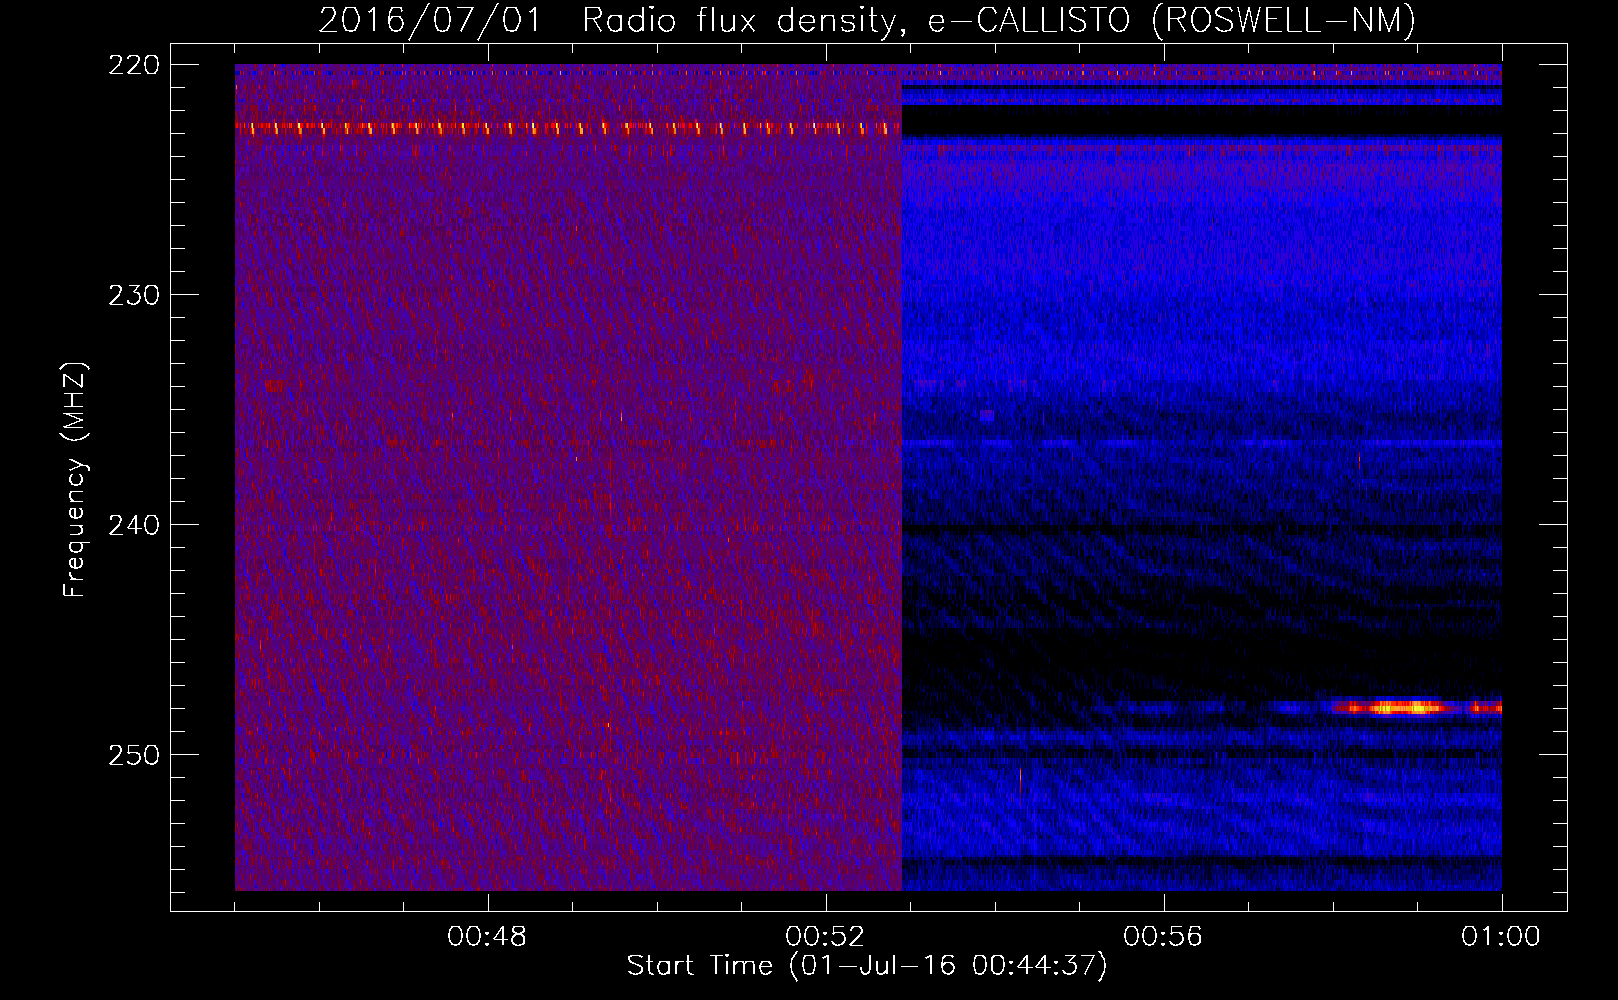The height and width of the screenshot is (1000, 1618).
Task: Click the 00:48 time tick label
Action: [x=487, y=937]
